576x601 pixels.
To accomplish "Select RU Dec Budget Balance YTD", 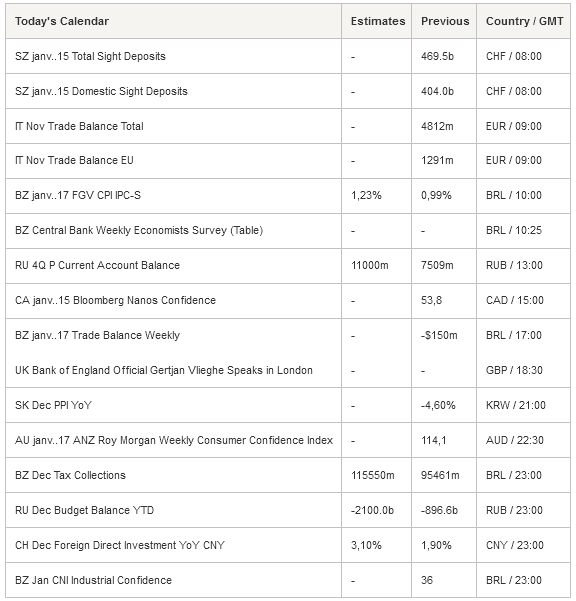I will pos(84,510).
